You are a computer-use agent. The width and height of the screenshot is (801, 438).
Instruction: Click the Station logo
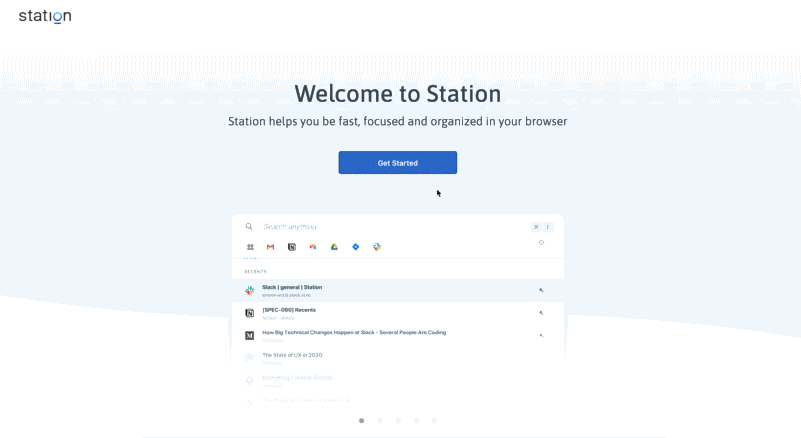tap(45, 16)
